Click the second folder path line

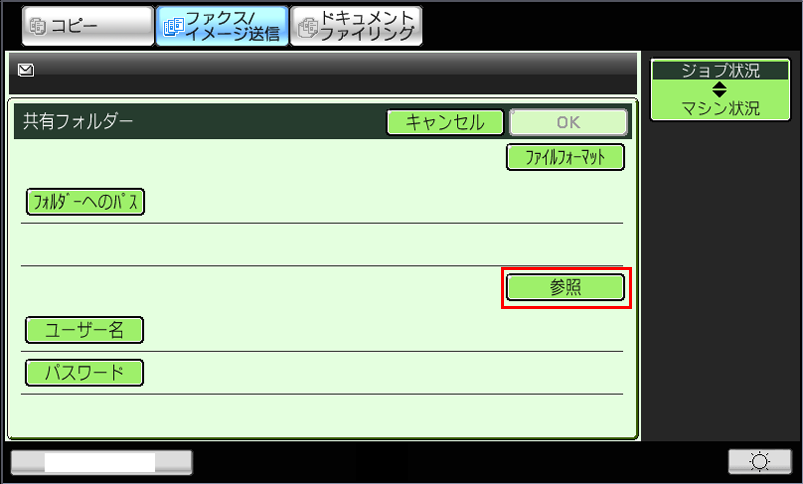[322, 245]
